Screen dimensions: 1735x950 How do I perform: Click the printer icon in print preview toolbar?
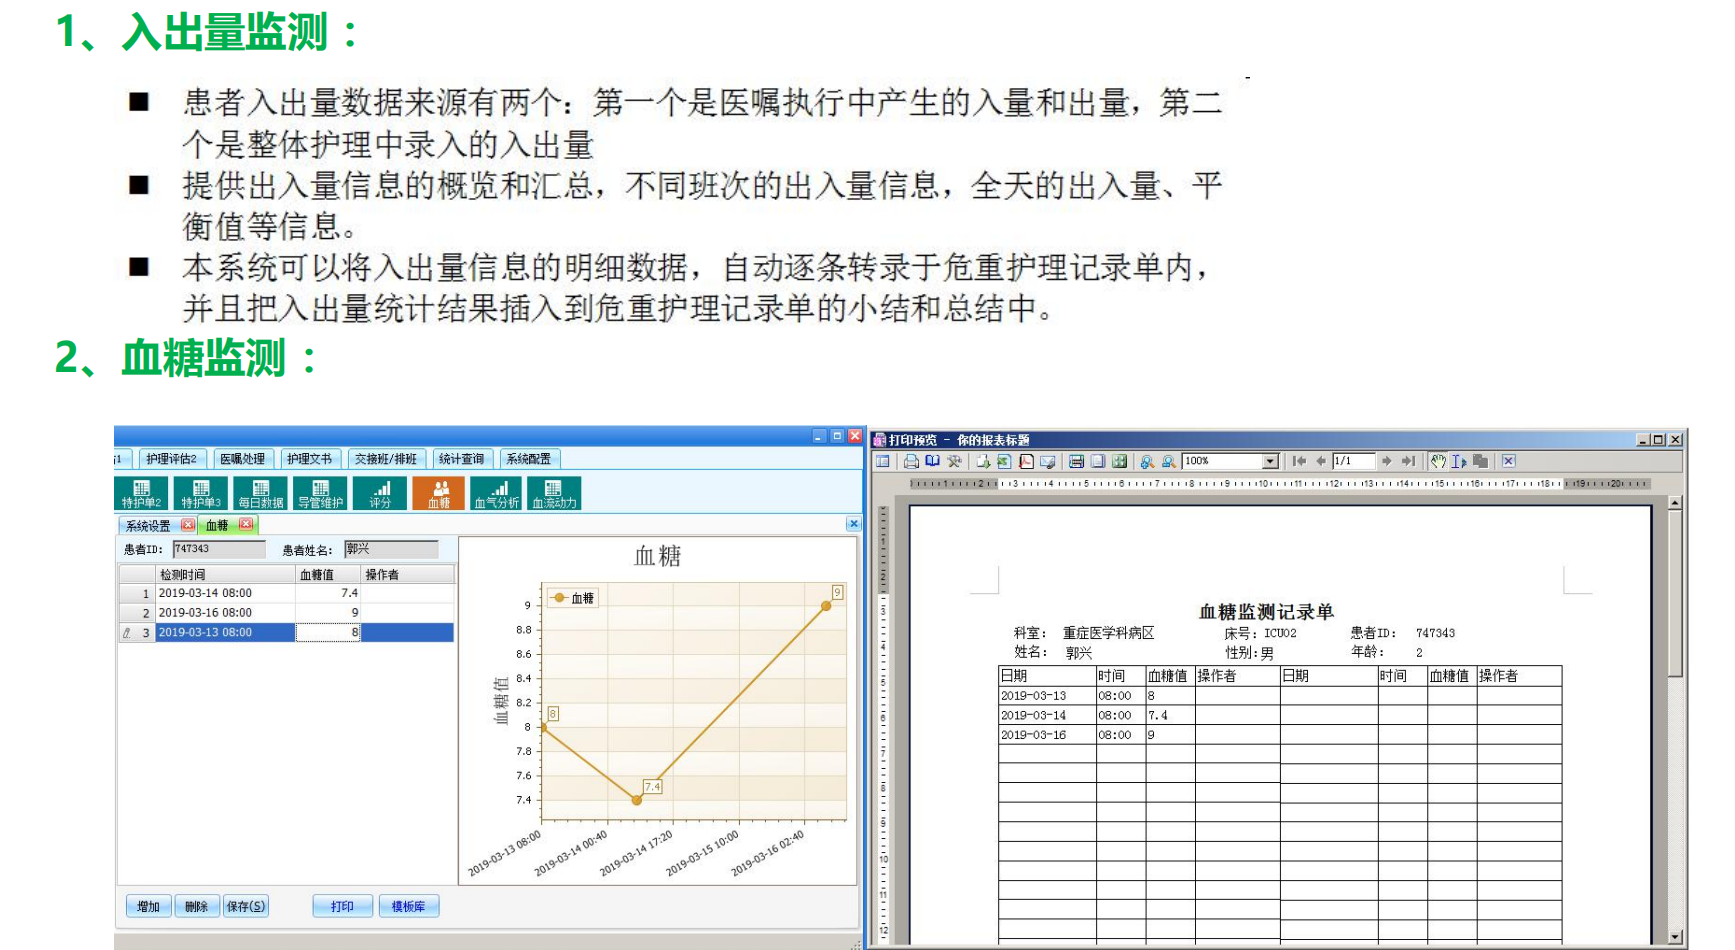pos(911,461)
